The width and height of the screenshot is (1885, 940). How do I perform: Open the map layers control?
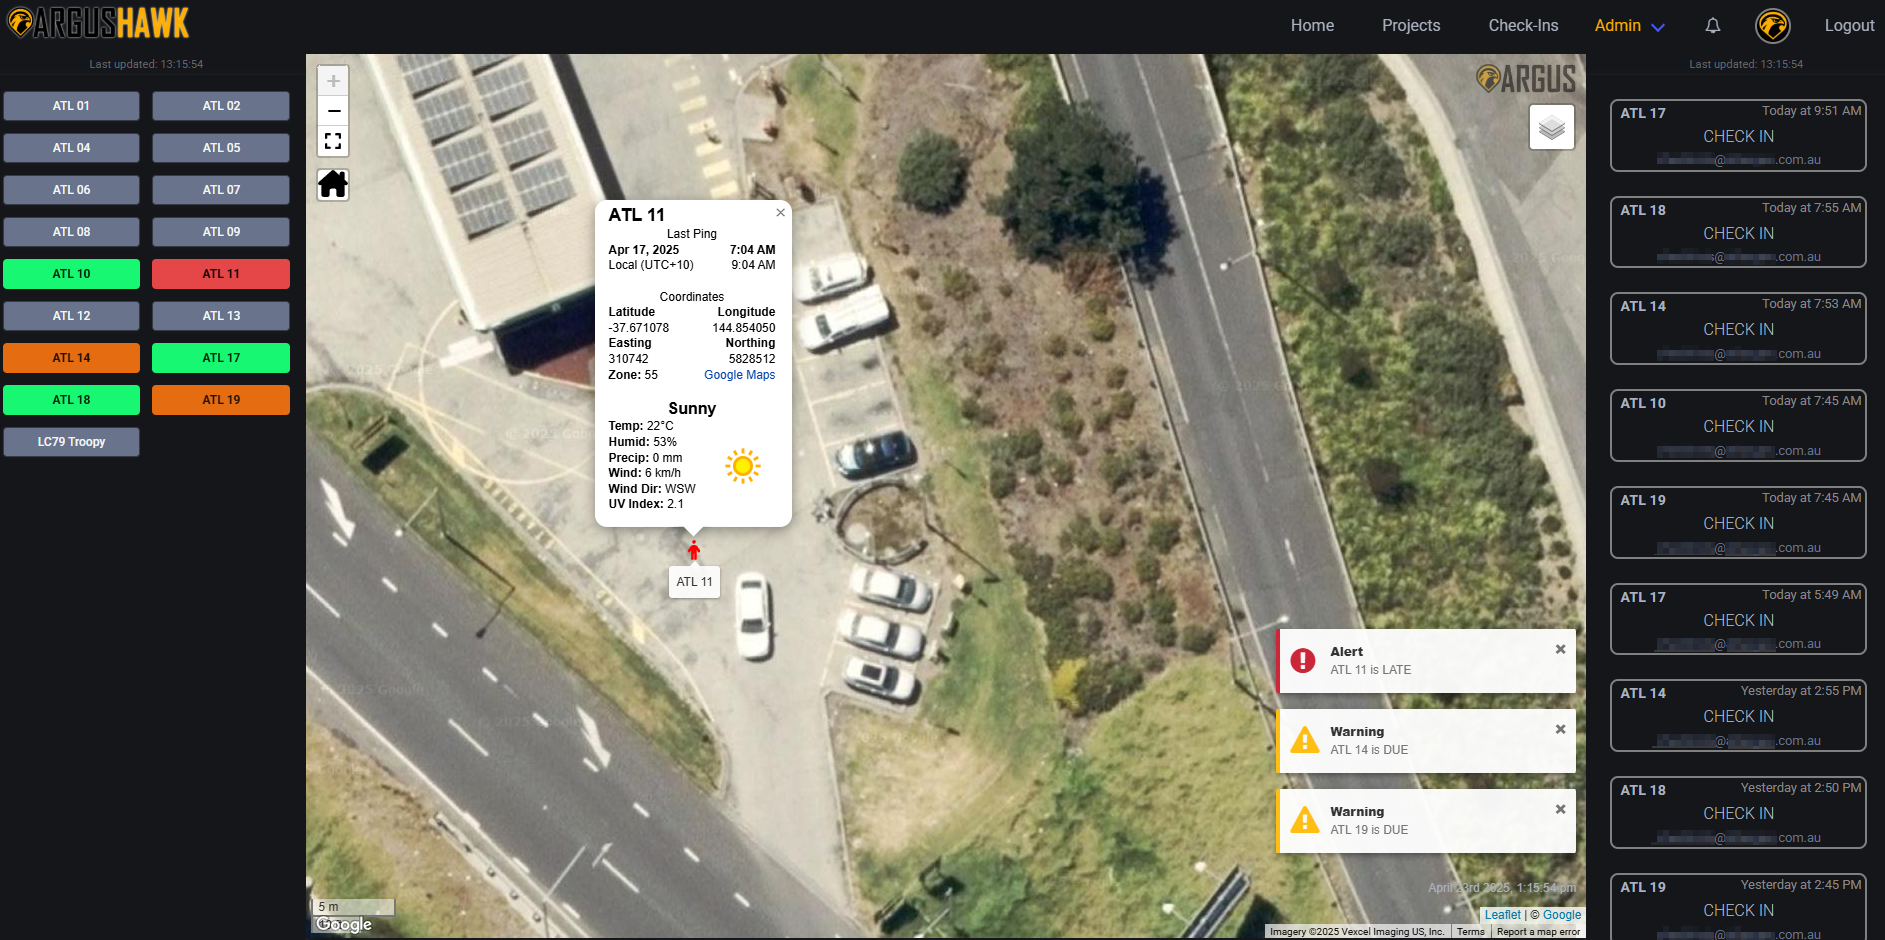point(1551,128)
